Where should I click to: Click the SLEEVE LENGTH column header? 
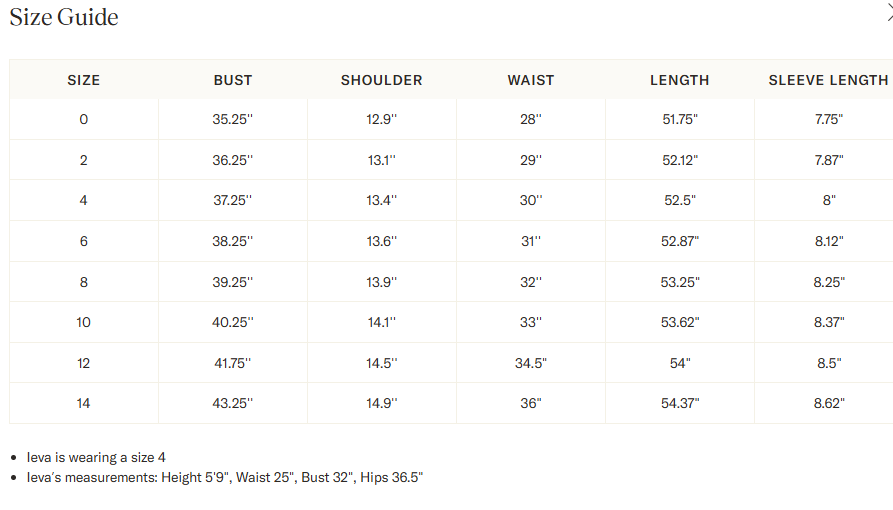(828, 80)
